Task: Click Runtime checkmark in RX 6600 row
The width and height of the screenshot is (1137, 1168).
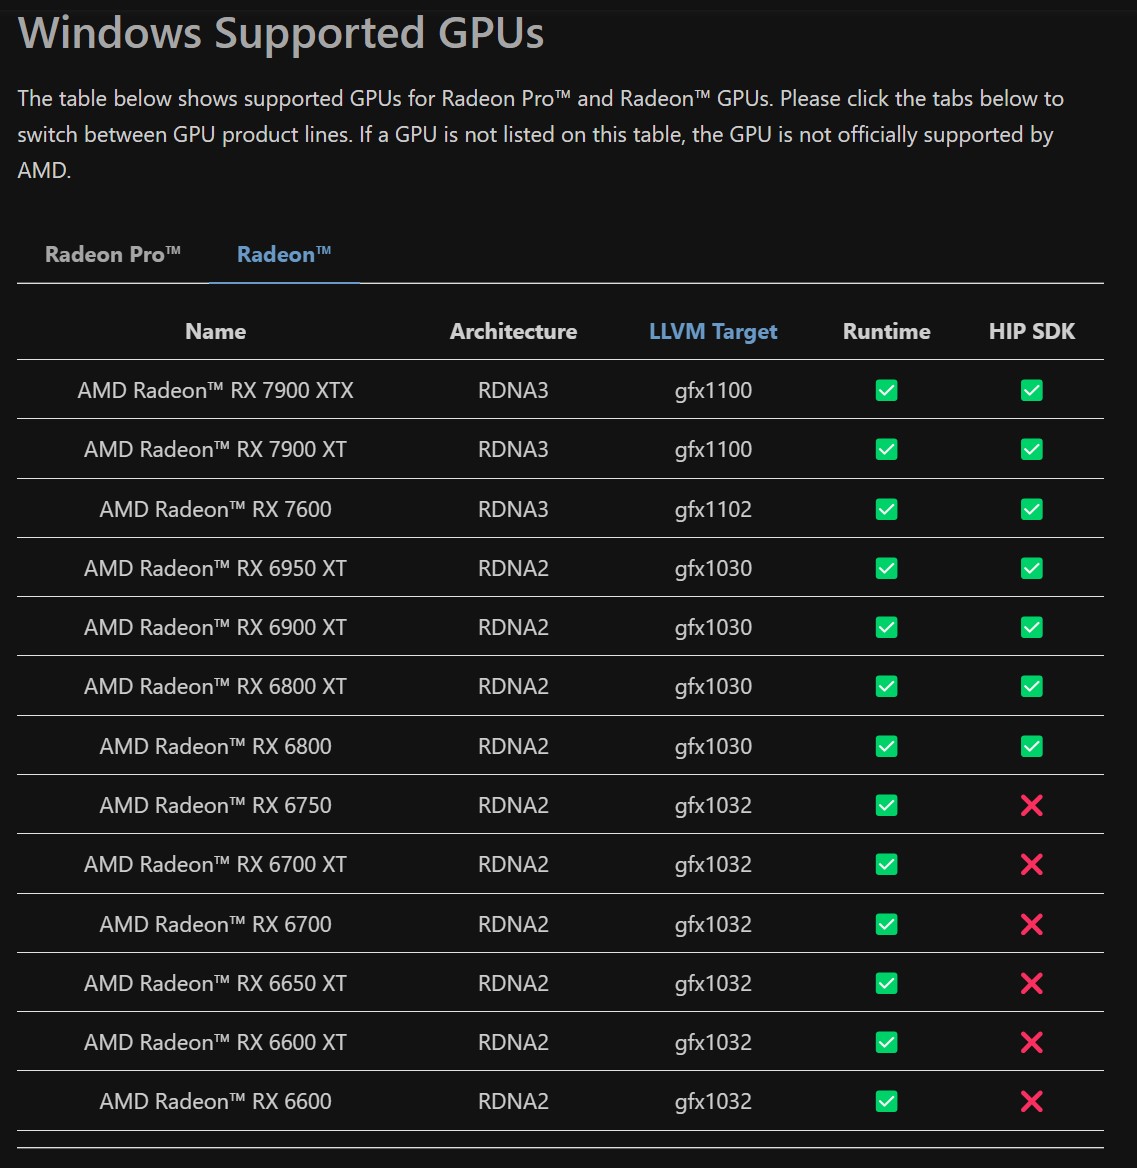Action: click(x=887, y=1101)
